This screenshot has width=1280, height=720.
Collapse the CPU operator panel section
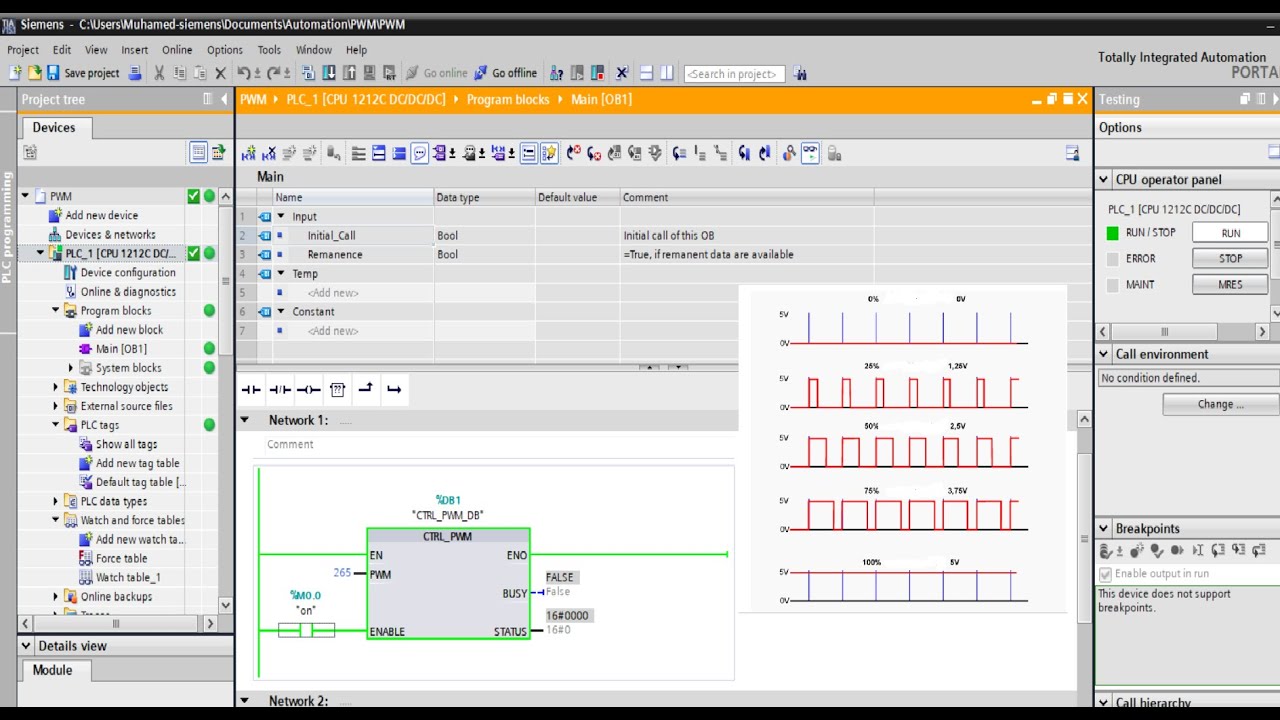(1104, 180)
